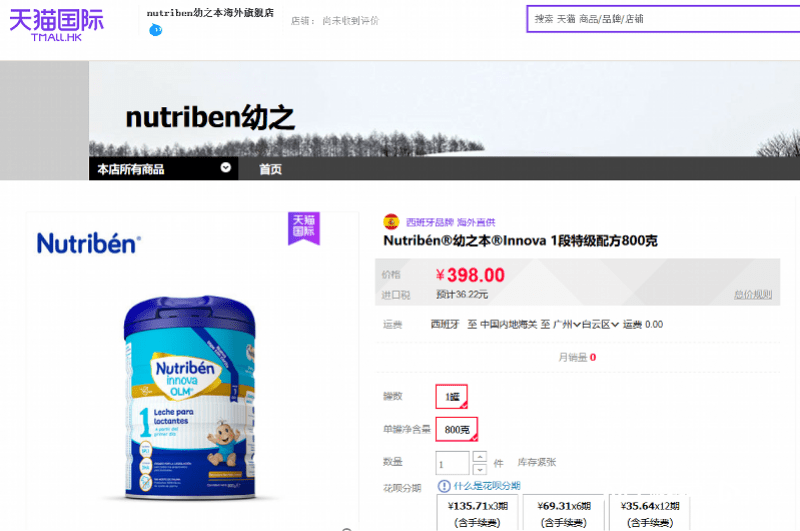Expand the 本店所有商品 dropdown menu
This screenshot has height=531, width=800.
pyautogui.click(x=163, y=168)
